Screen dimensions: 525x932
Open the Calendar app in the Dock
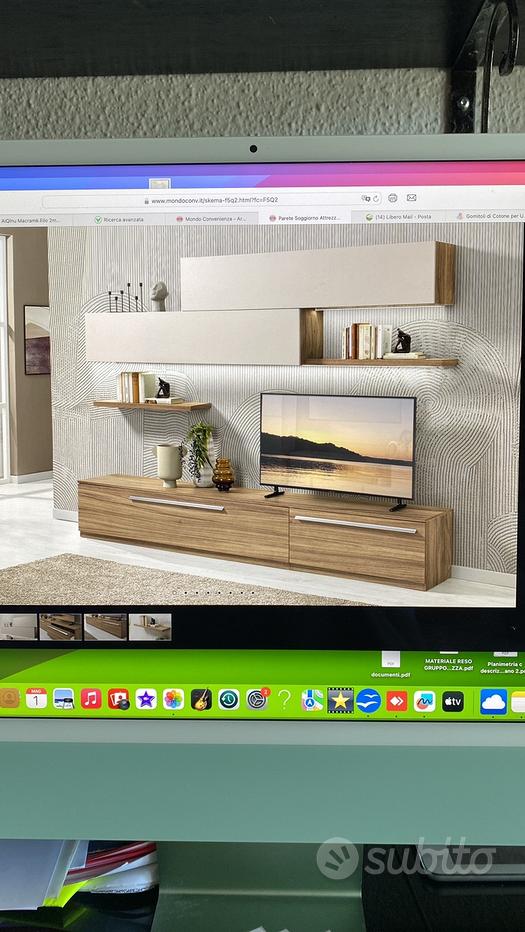click(36, 698)
